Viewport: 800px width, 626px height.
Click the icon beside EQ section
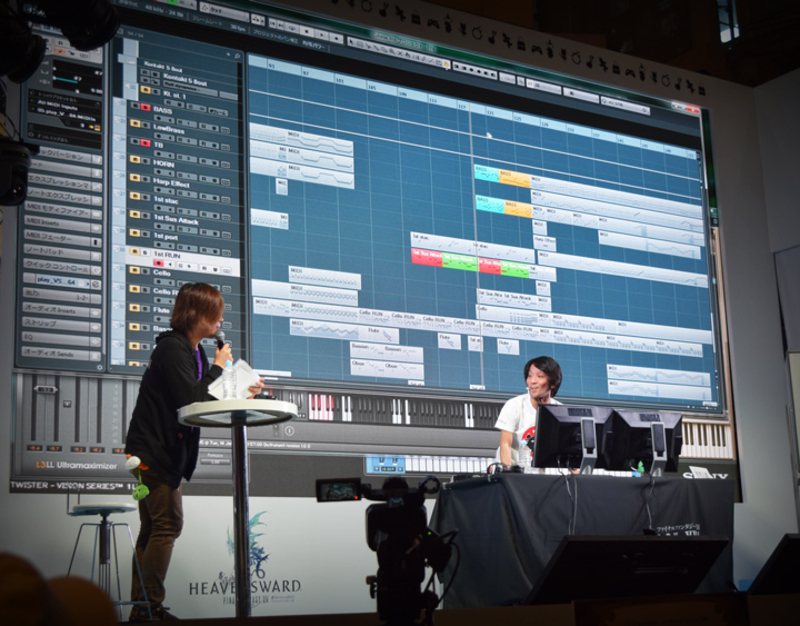pos(96,341)
